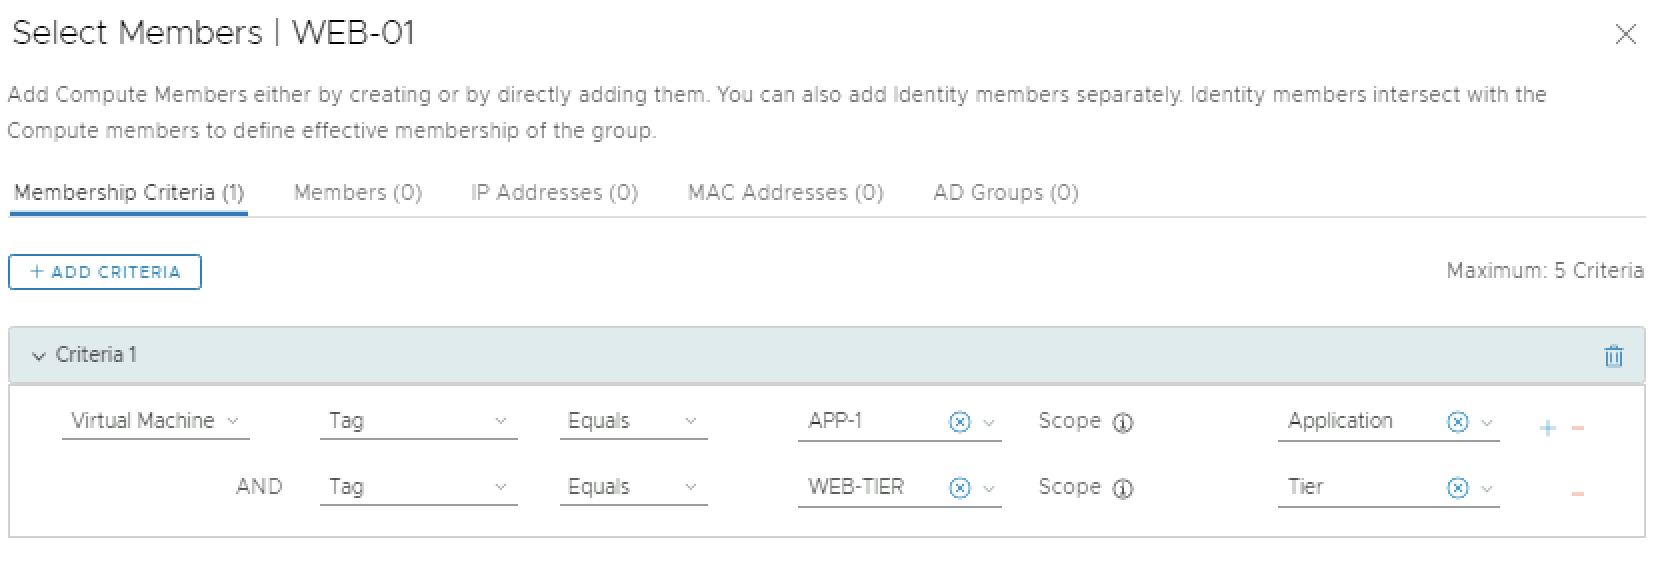Open the AD Groups tab
Viewport: 1676px width, 578px height.
(x=1005, y=192)
